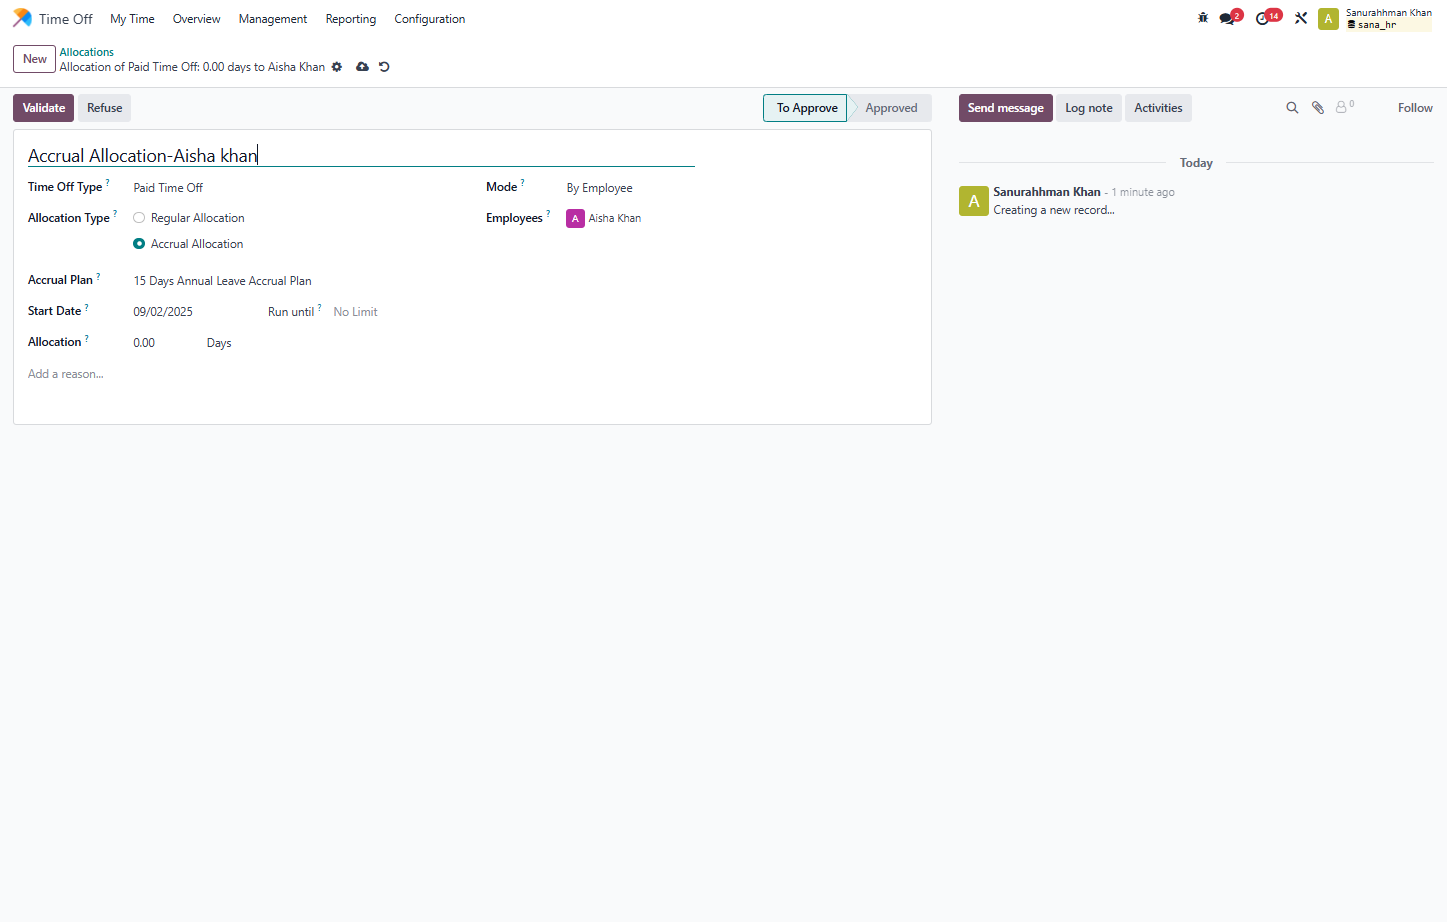Go back via Allocations breadcrumb link

tap(87, 52)
